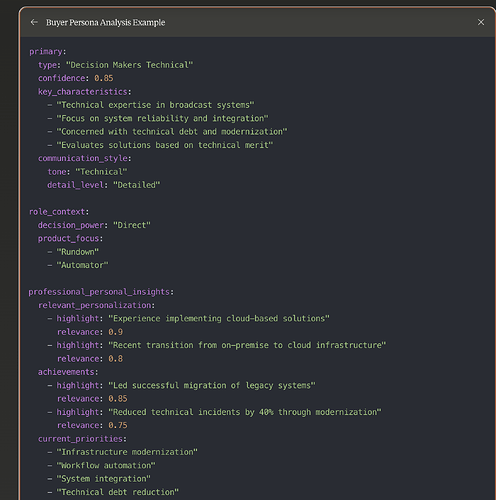Select the 'Rundown' list item
This screenshot has height=500, width=496.
coord(78,251)
